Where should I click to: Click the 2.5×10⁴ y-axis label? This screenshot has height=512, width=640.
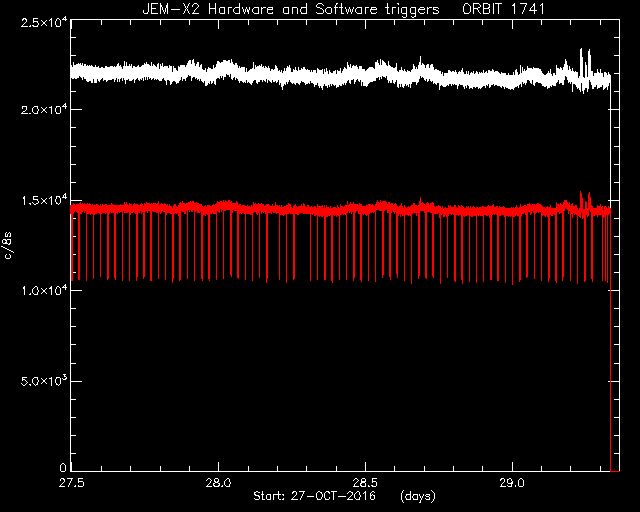[44, 22]
